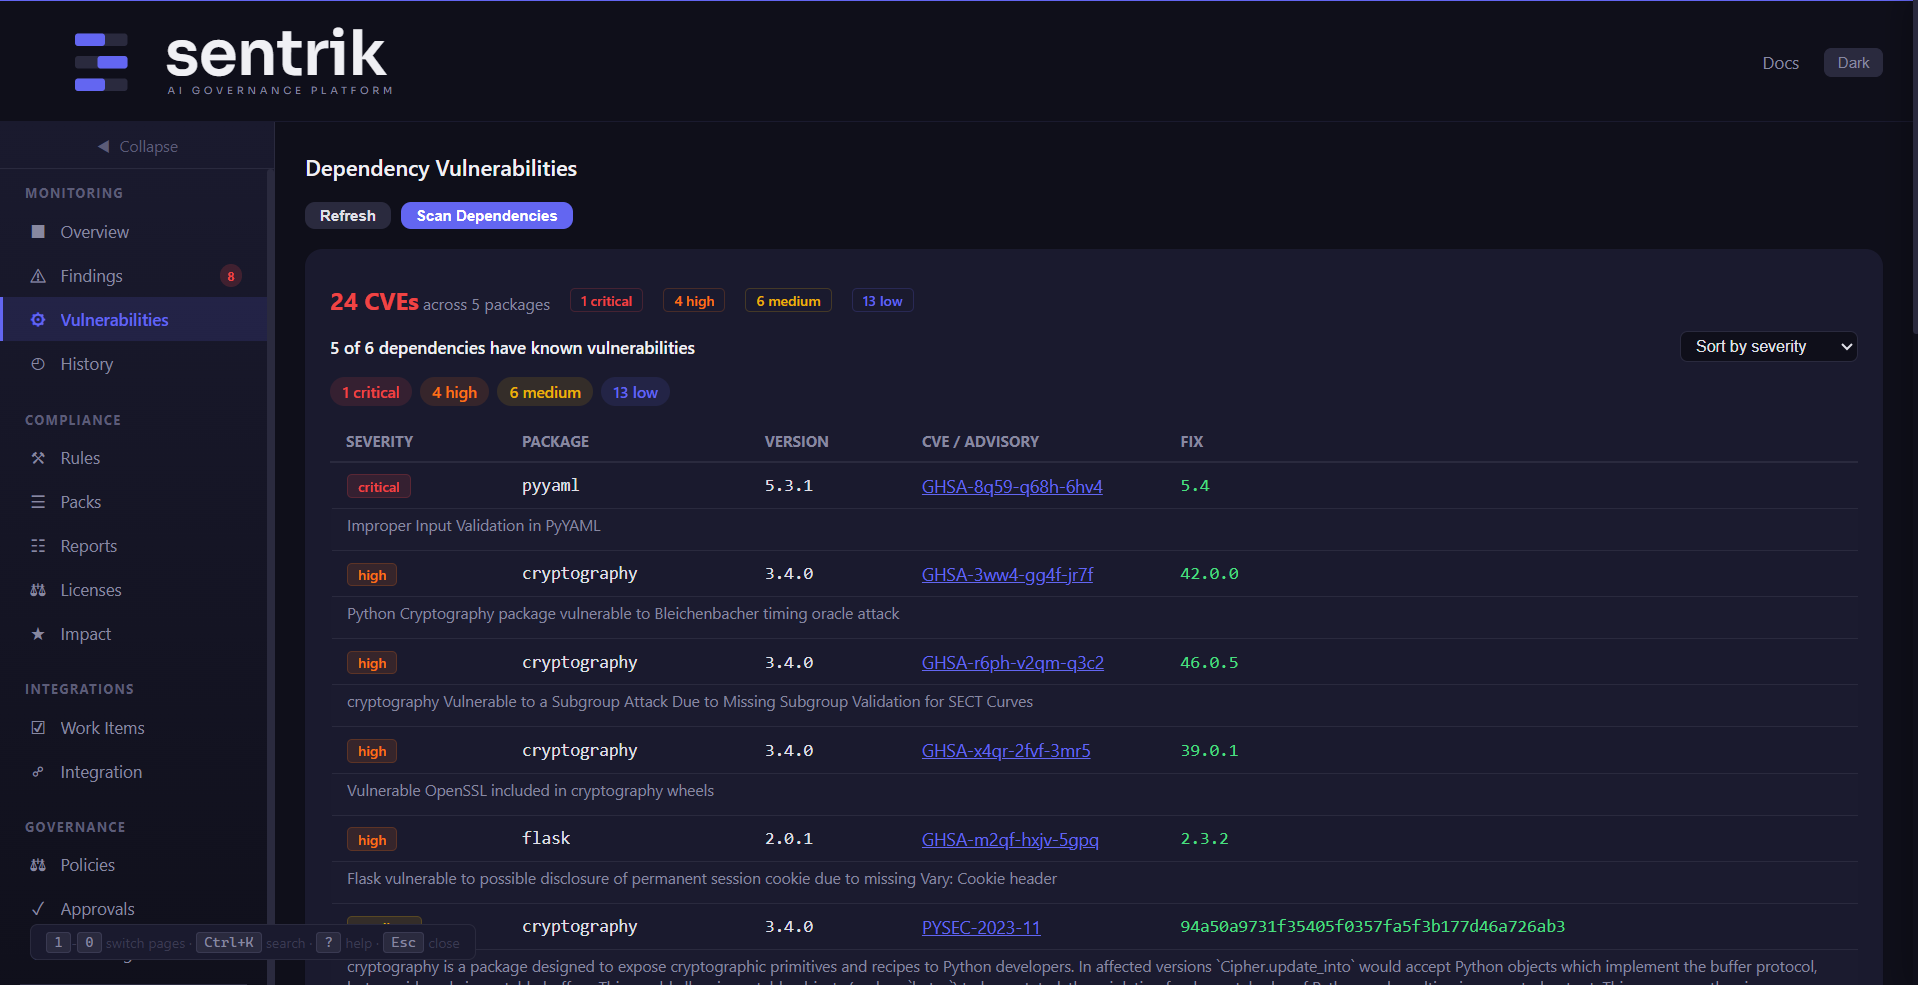Click the Rules tools icon

[x=38, y=458]
